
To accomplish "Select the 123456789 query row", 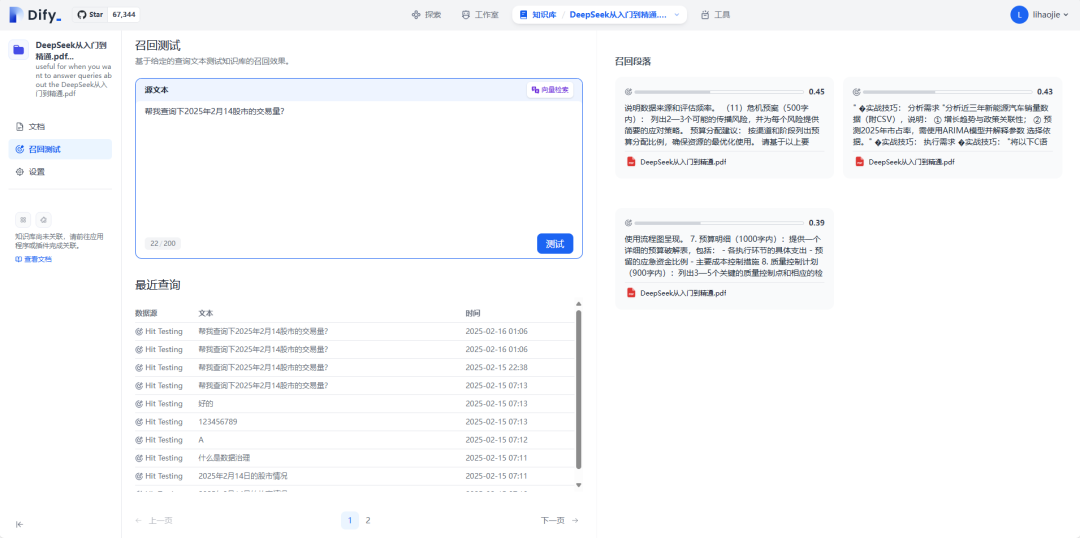I will [355, 422].
